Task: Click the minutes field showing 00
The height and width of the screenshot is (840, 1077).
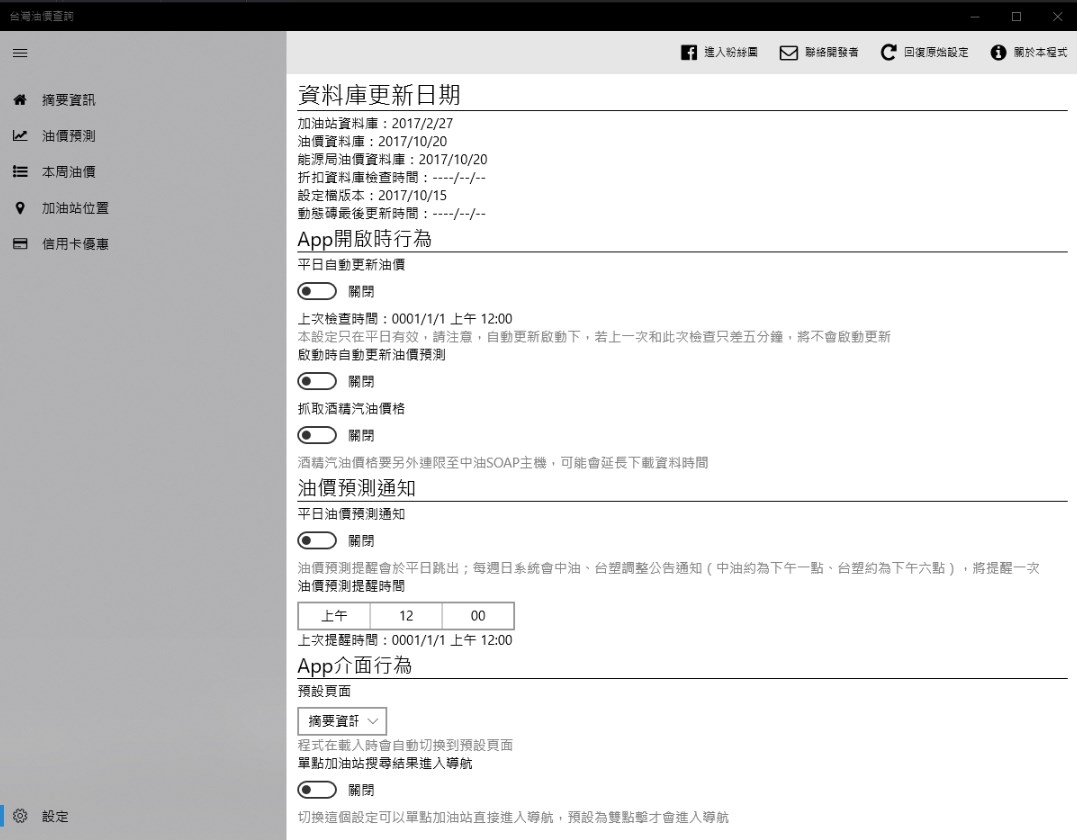Action: pyautogui.click(x=477, y=615)
